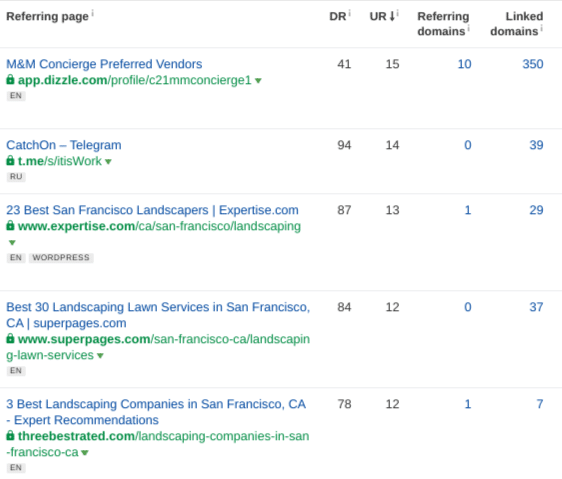Click the info icon next to UR header
Viewport: 562px width, 479px height.
[397, 13]
